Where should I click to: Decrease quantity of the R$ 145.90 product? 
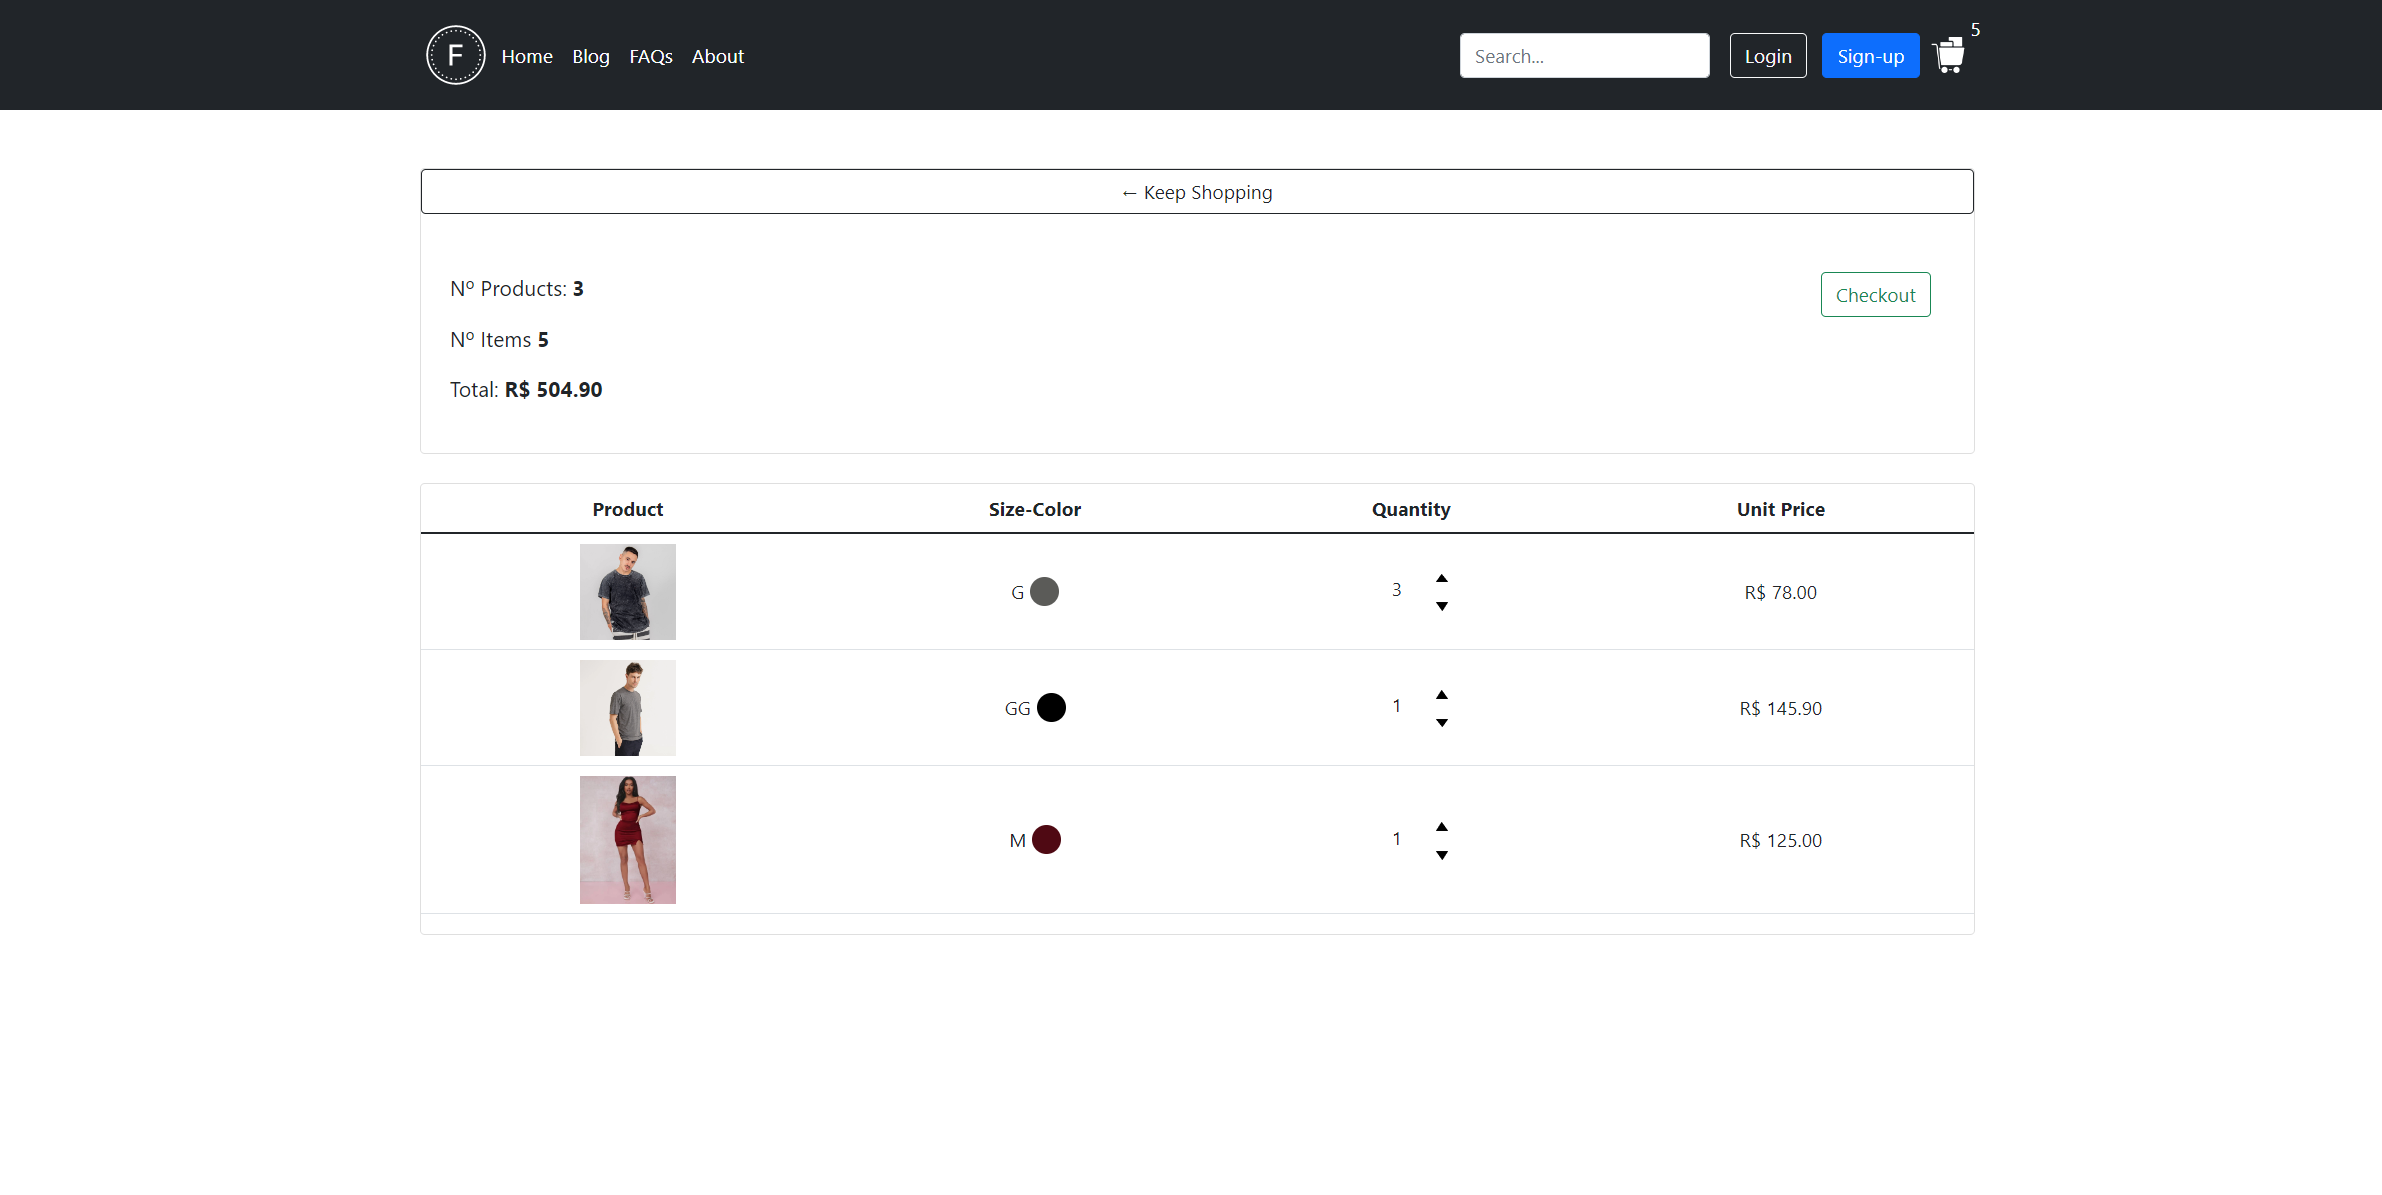click(1441, 722)
